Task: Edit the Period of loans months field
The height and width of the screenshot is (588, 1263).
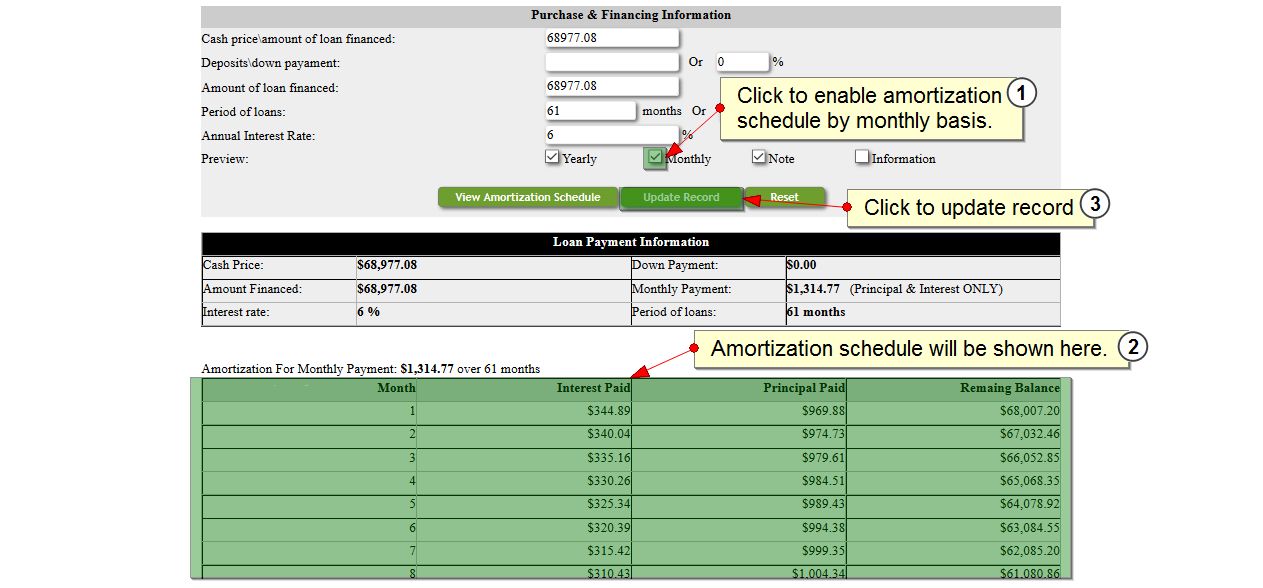Action: (590, 110)
